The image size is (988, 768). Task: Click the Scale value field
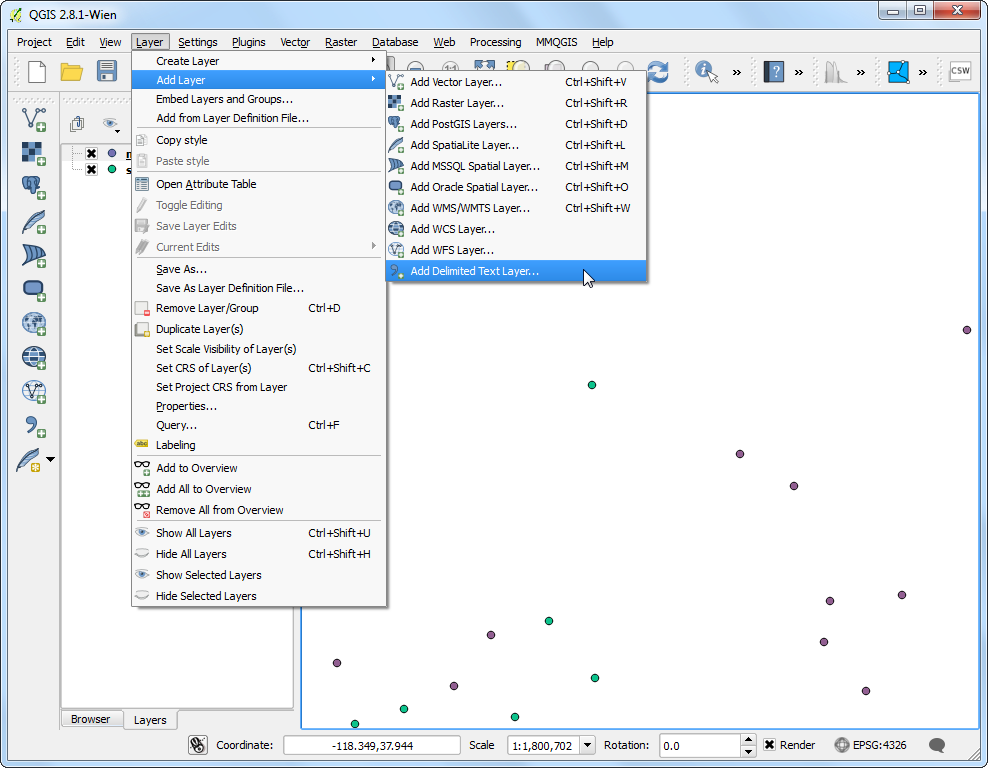pos(544,745)
